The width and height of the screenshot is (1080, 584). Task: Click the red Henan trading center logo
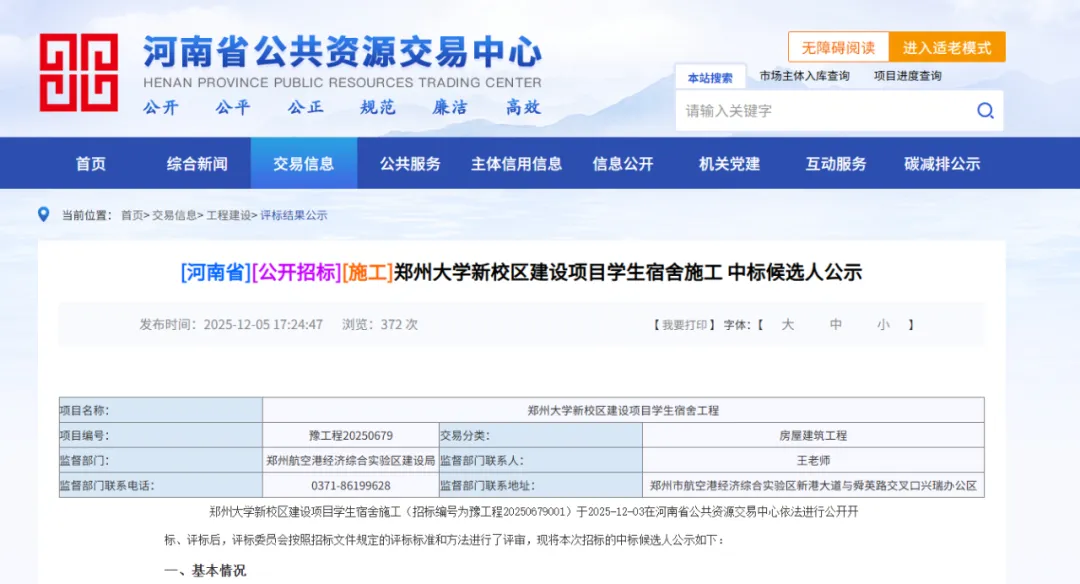click(x=79, y=72)
